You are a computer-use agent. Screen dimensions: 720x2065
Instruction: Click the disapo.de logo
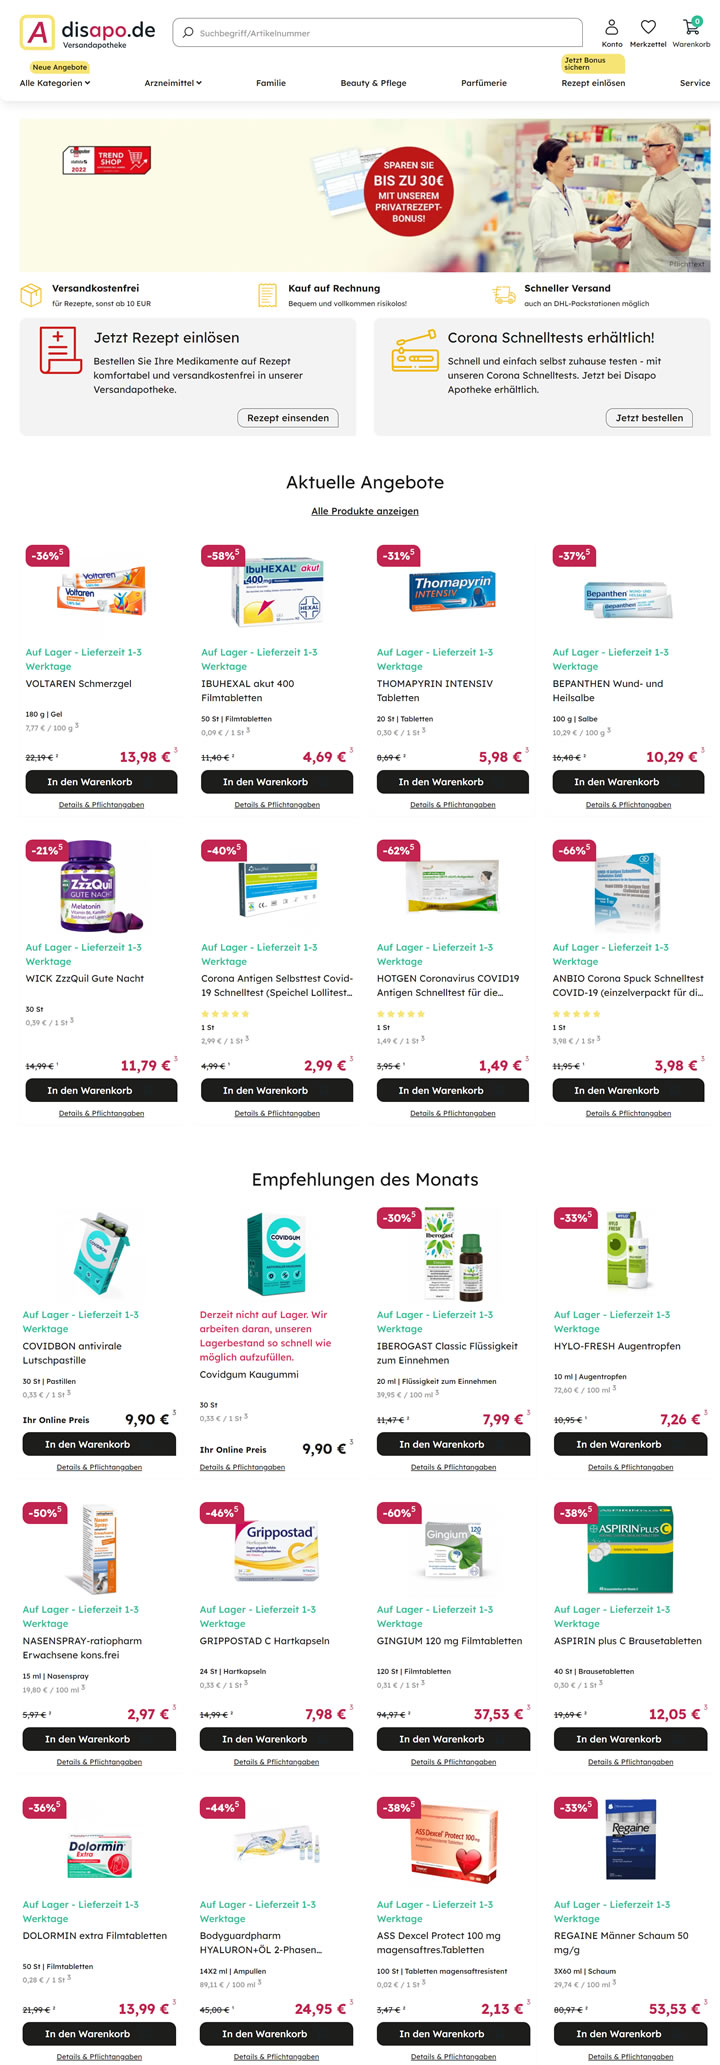pyautogui.click(x=88, y=33)
